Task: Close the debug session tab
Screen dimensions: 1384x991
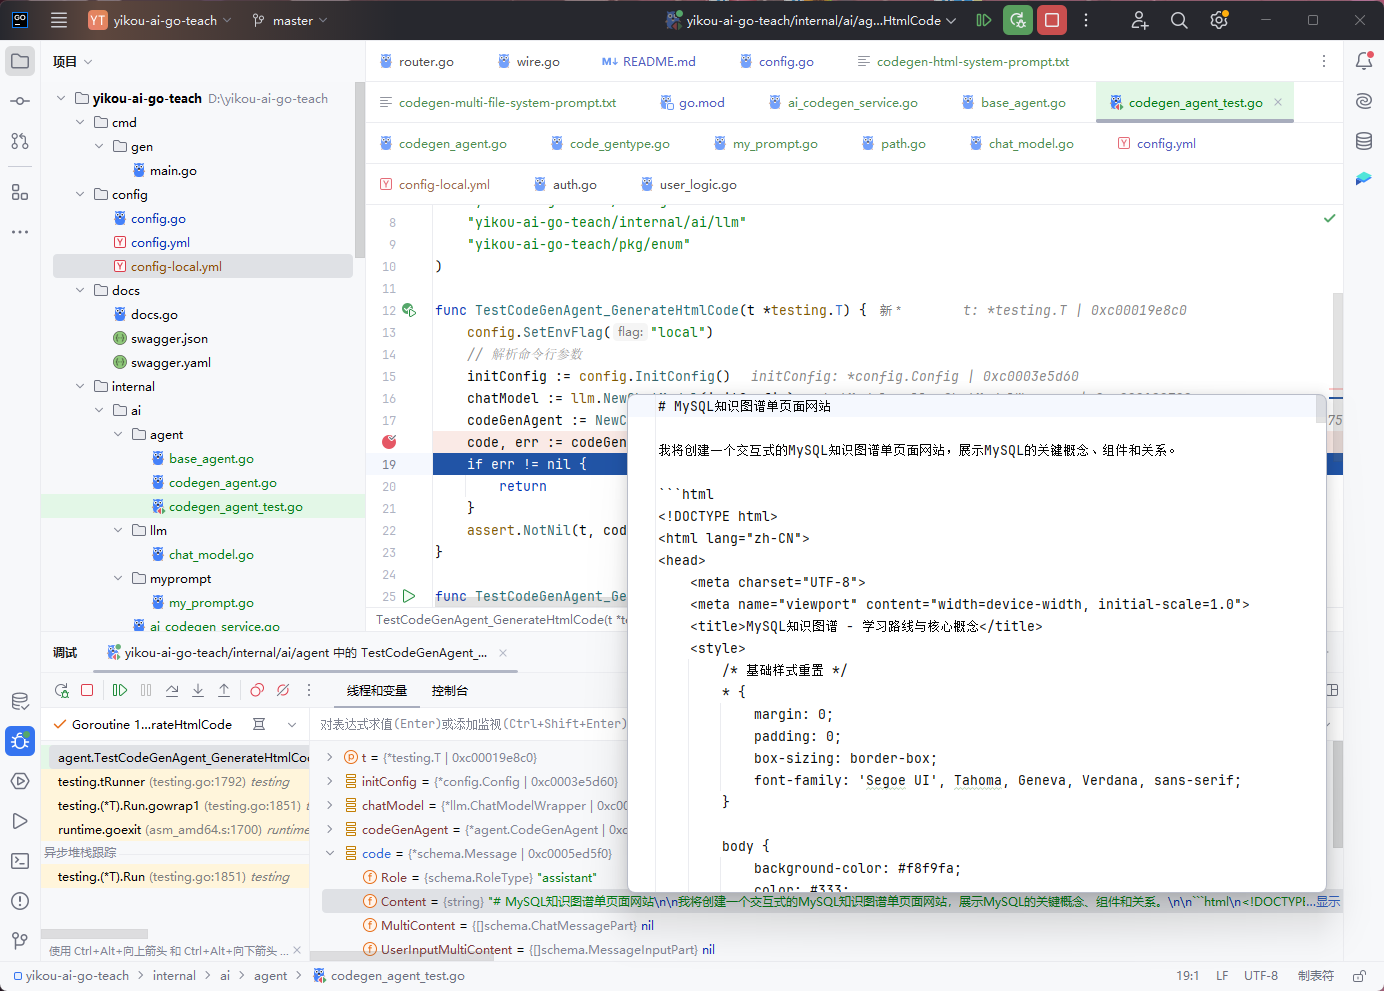Action: 503,653
